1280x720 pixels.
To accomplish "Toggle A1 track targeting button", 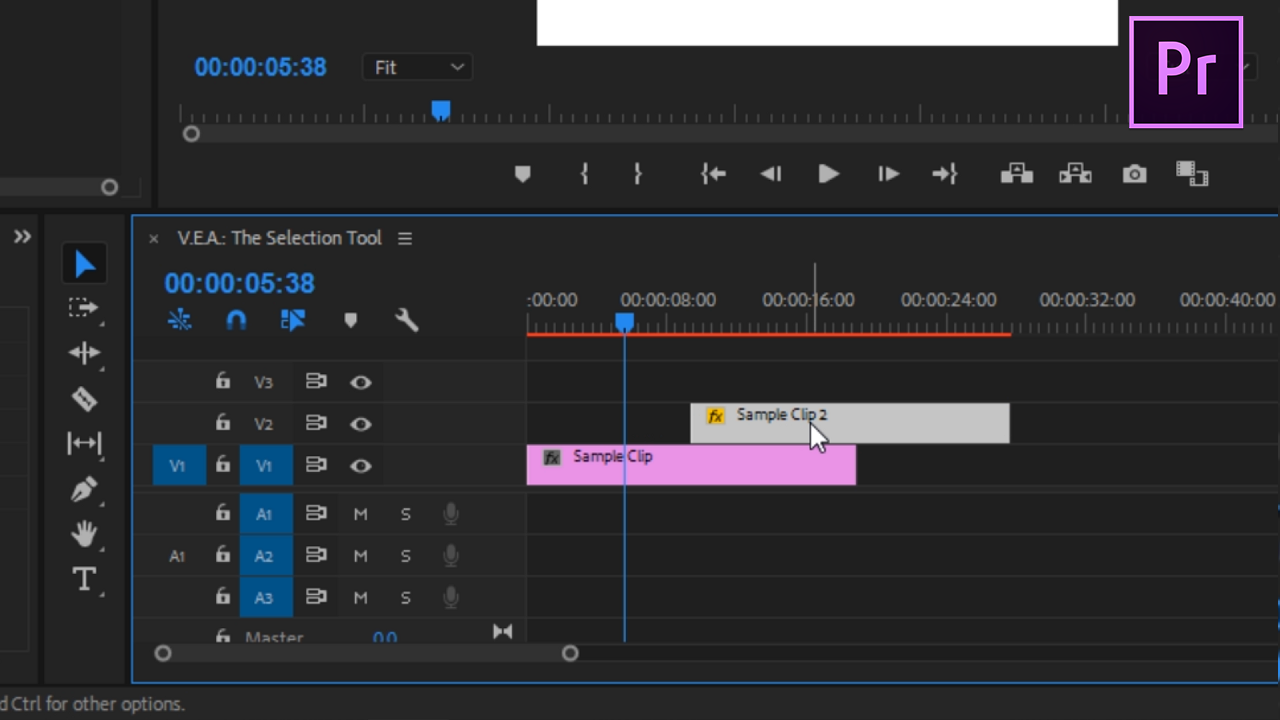I will pos(265,514).
